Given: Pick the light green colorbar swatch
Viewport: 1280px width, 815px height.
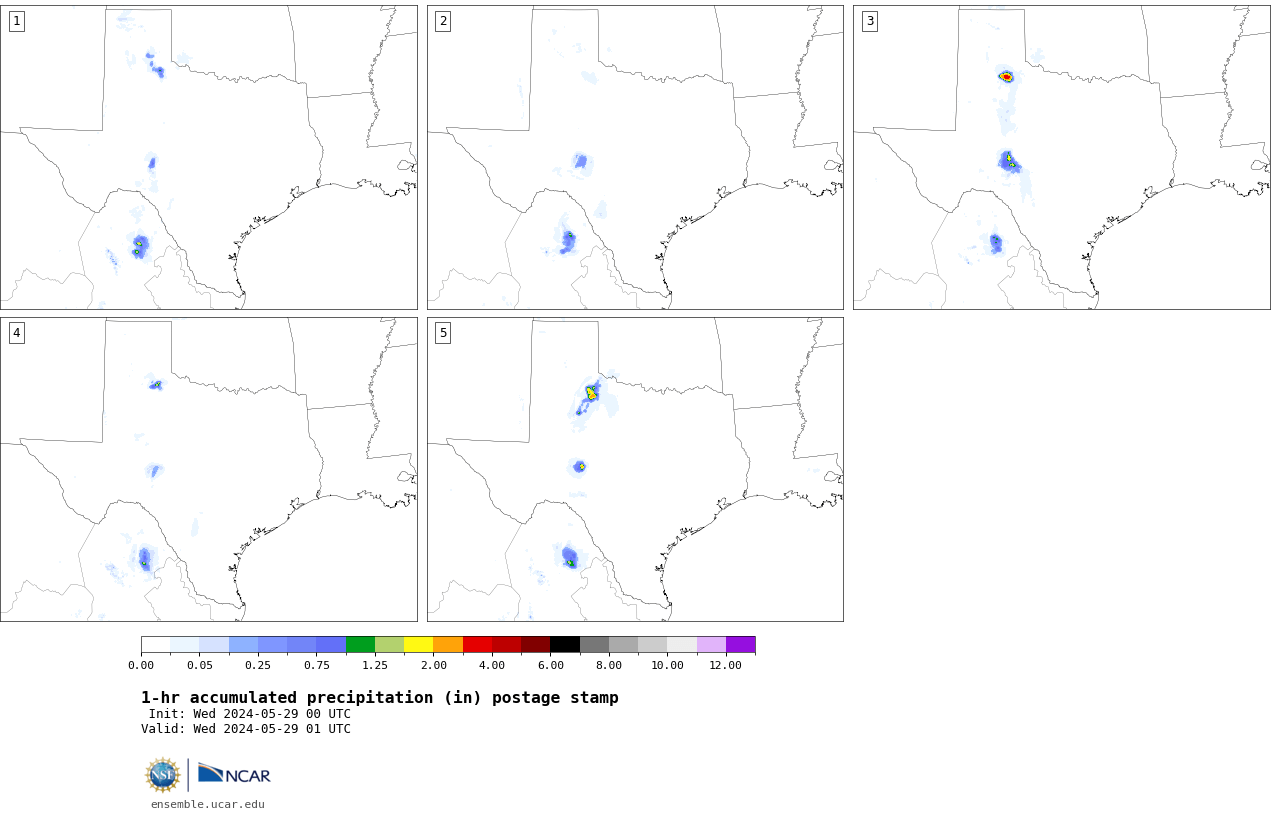Looking at the screenshot, I should 389,644.
